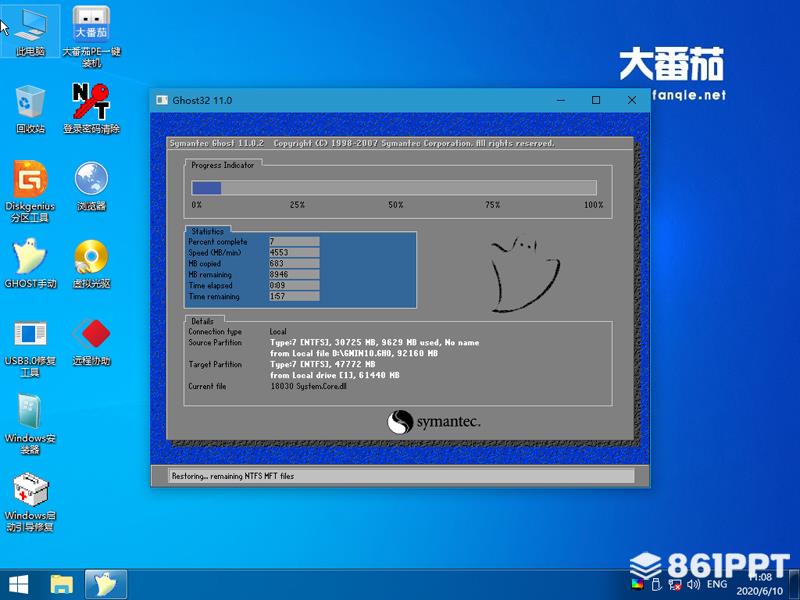This screenshot has width=800, height=600.
Task: Click the 75% progress mark label
Action: [x=492, y=205]
